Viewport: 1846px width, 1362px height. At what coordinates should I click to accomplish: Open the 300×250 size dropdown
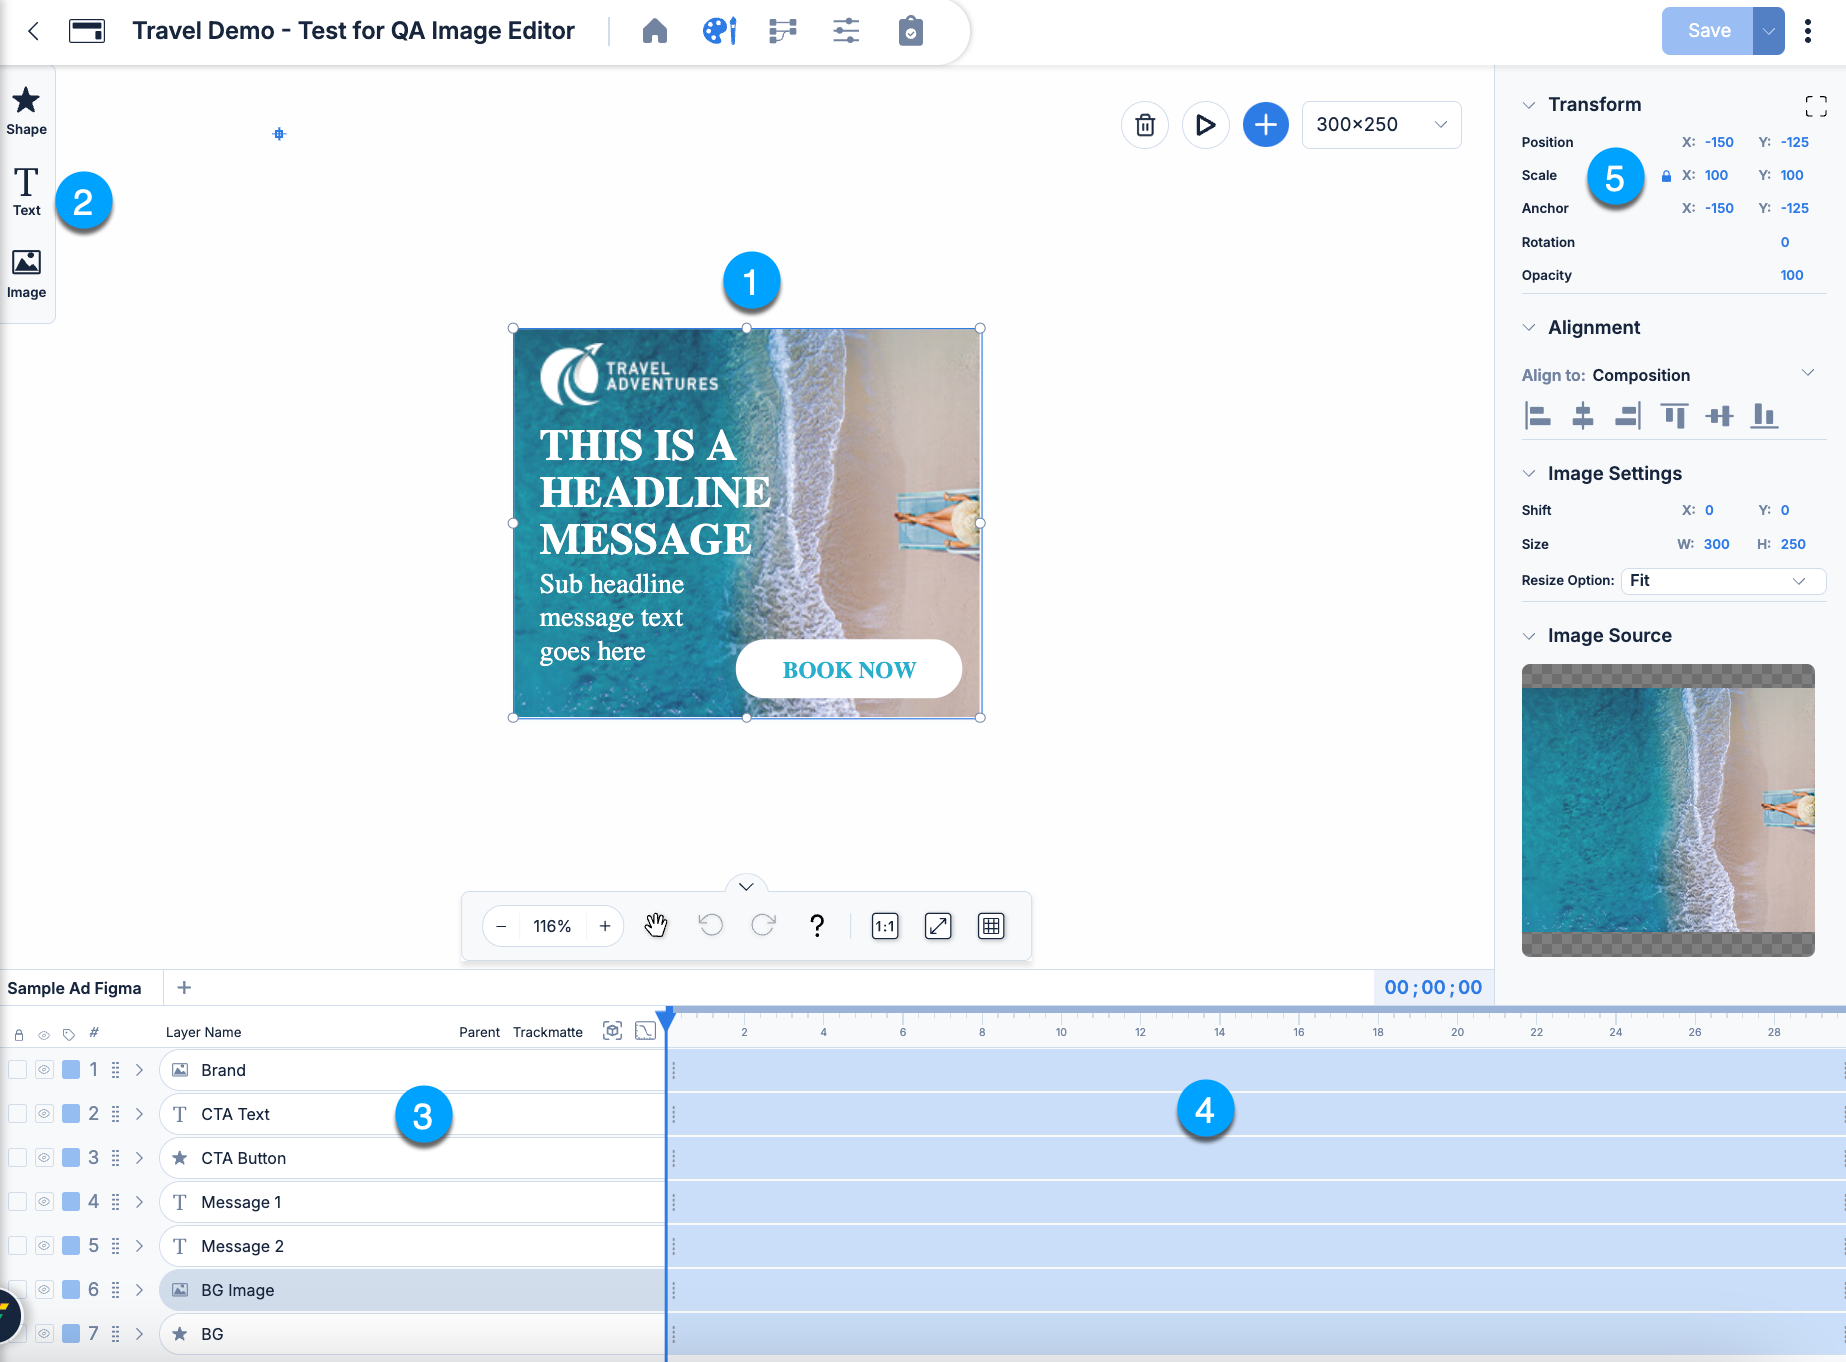[x=1381, y=125]
